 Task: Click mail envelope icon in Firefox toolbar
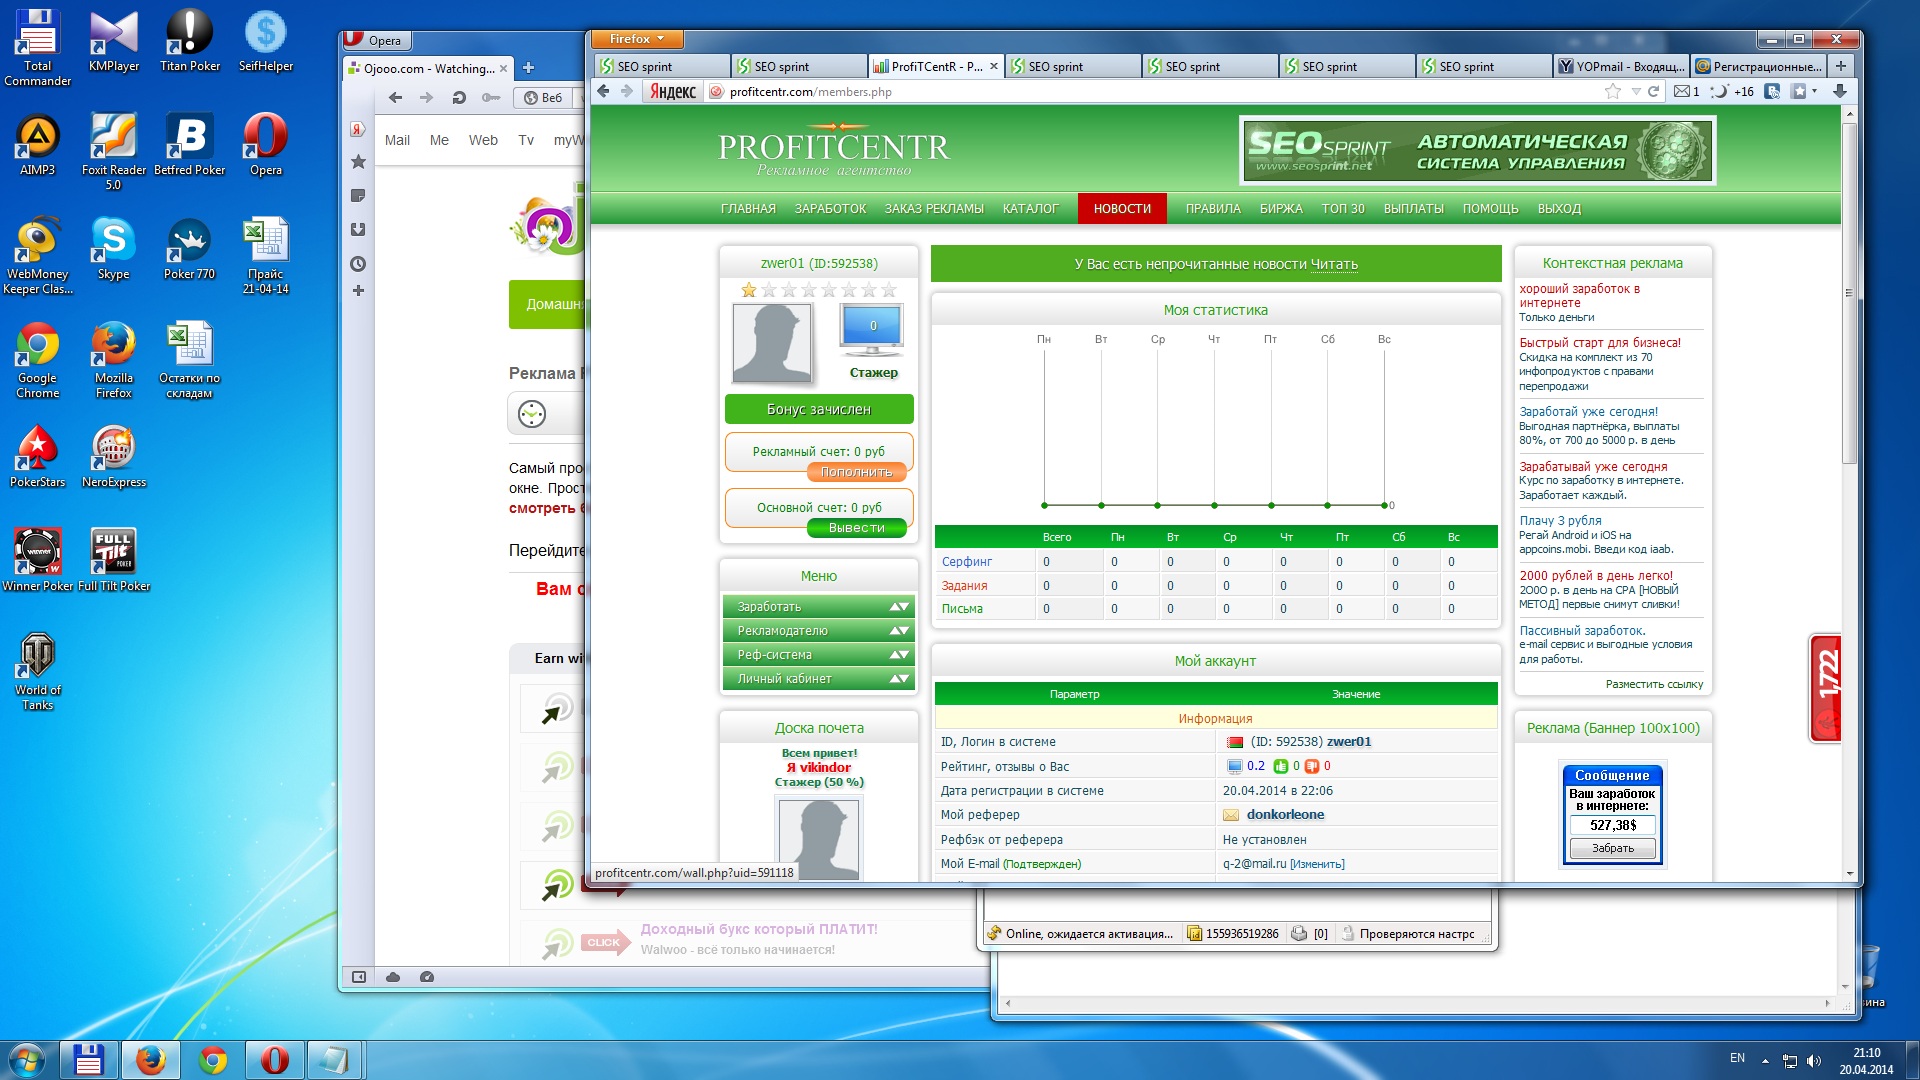click(1682, 91)
